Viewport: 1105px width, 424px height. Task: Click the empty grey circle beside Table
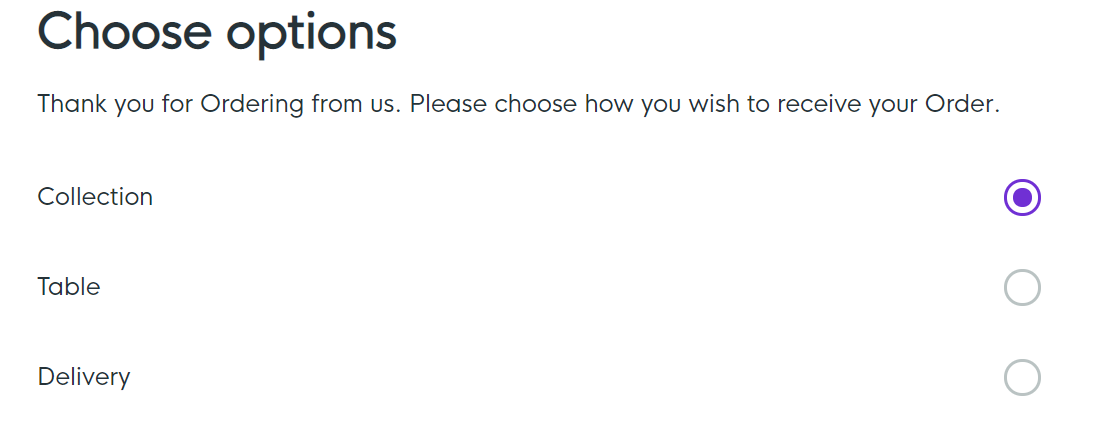click(1022, 288)
